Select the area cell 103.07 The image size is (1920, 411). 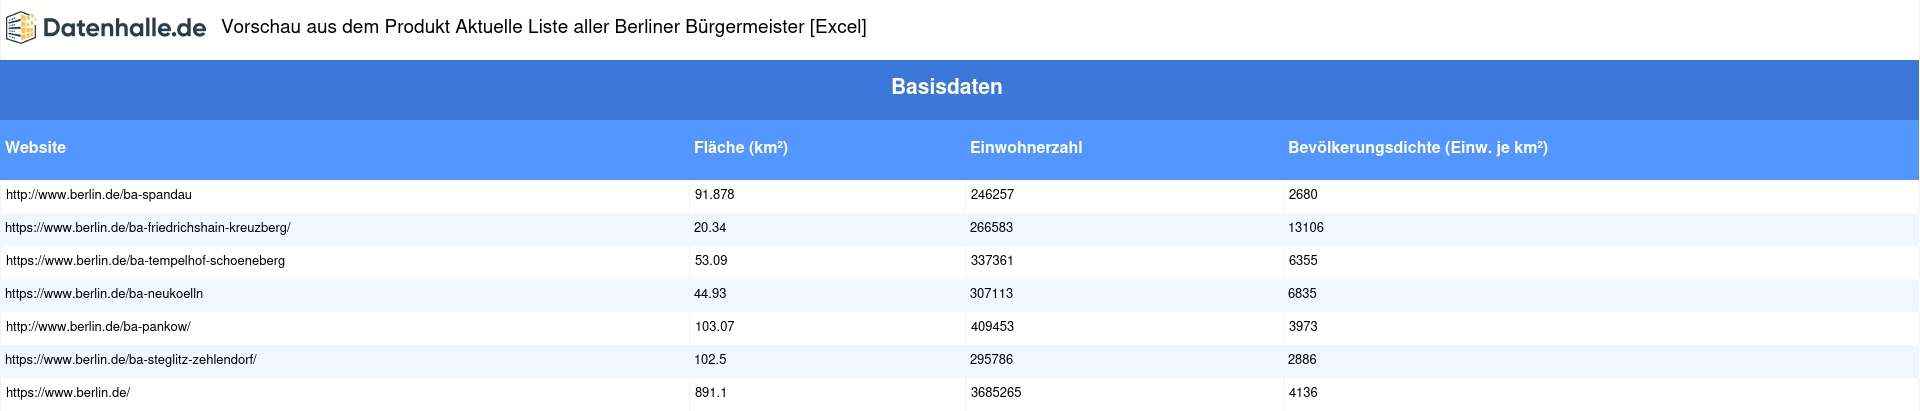tap(714, 327)
